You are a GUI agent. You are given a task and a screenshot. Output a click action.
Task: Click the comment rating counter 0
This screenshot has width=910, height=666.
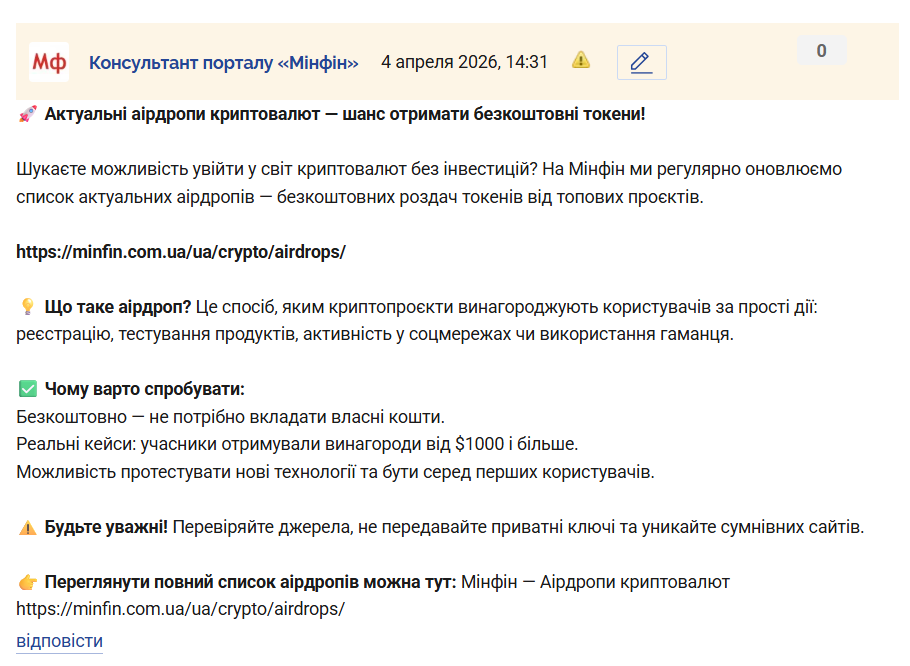(821, 50)
